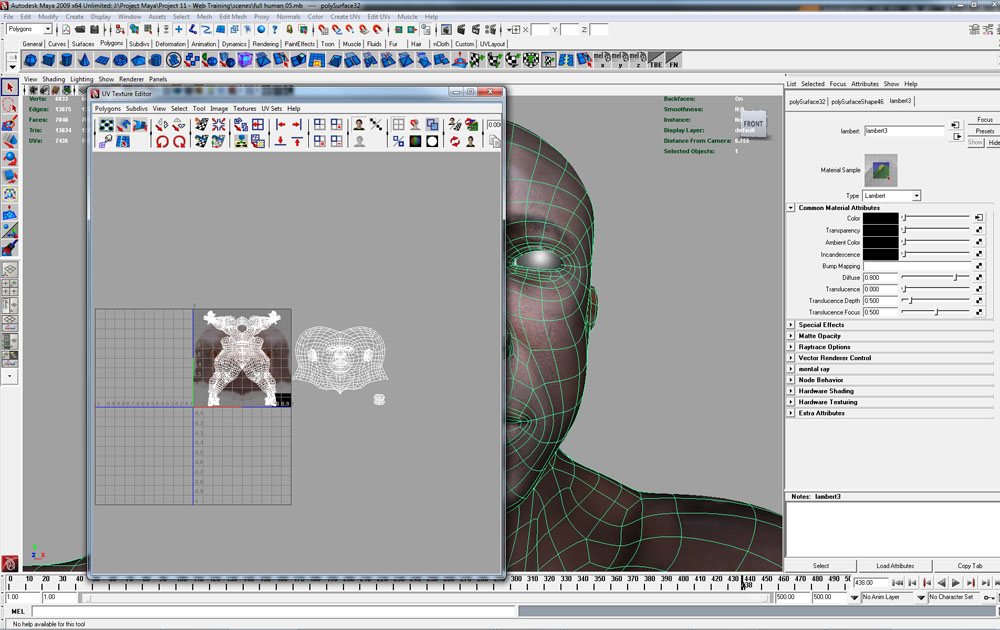Open the Textures menu in UV Texture Editor

[x=244, y=108]
